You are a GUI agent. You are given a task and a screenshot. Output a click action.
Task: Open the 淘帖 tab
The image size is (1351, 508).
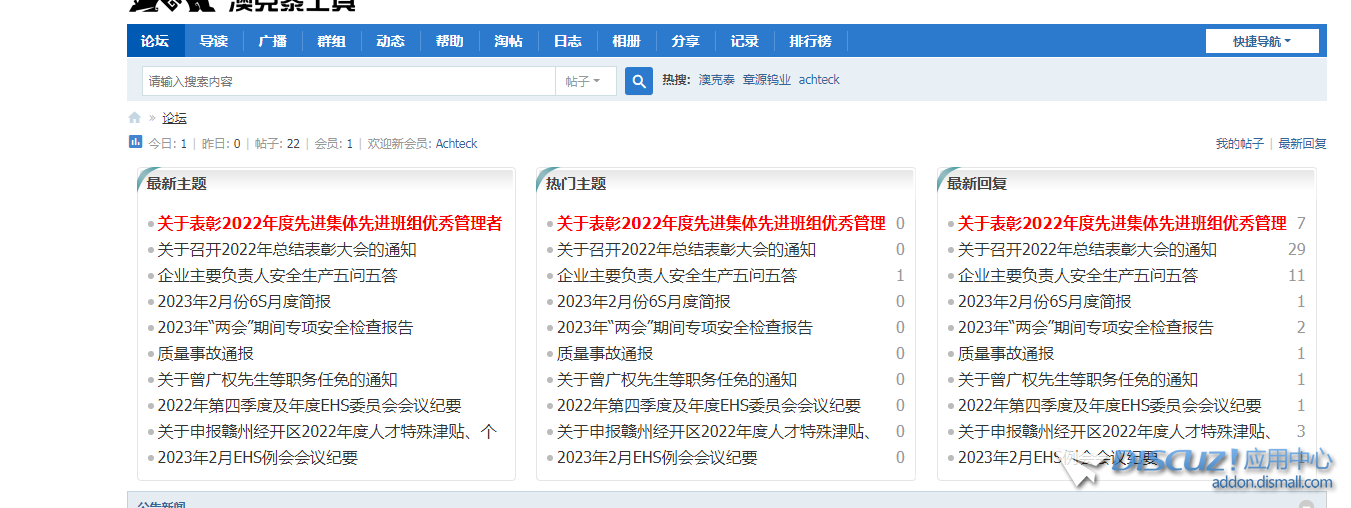[509, 41]
